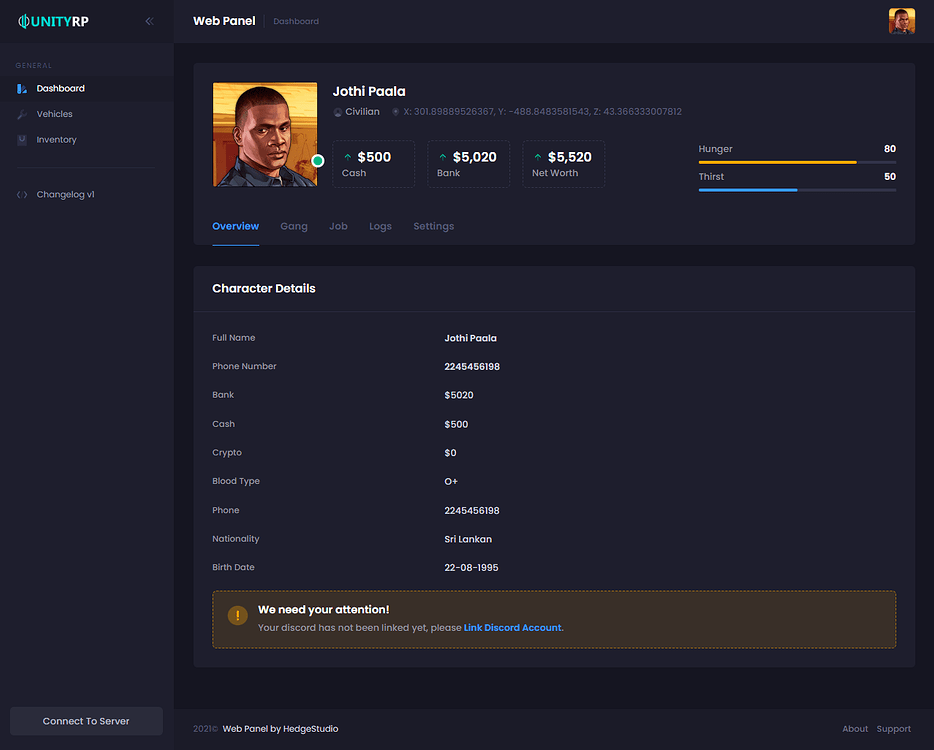Open profile via the avatar thumbnail top right
Screen dimensions: 934x750
[x=901, y=20]
